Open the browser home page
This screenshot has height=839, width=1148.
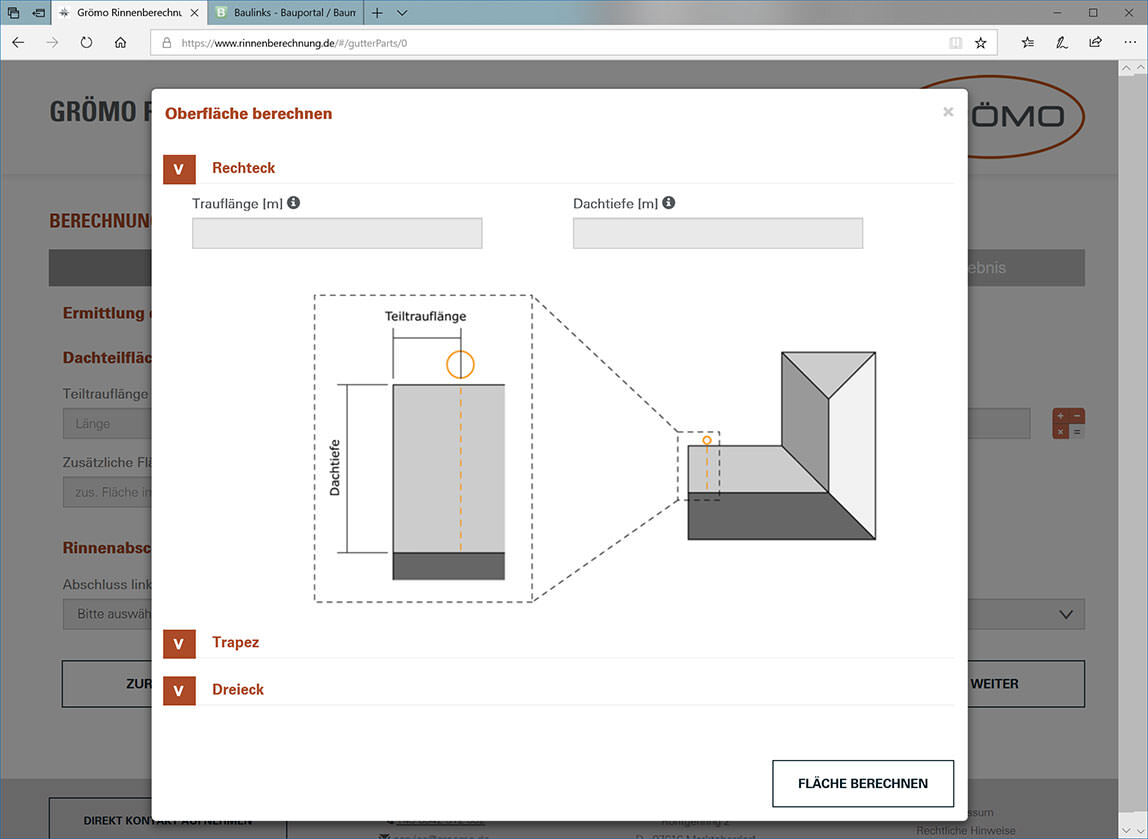pyautogui.click(x=120, y=42)
